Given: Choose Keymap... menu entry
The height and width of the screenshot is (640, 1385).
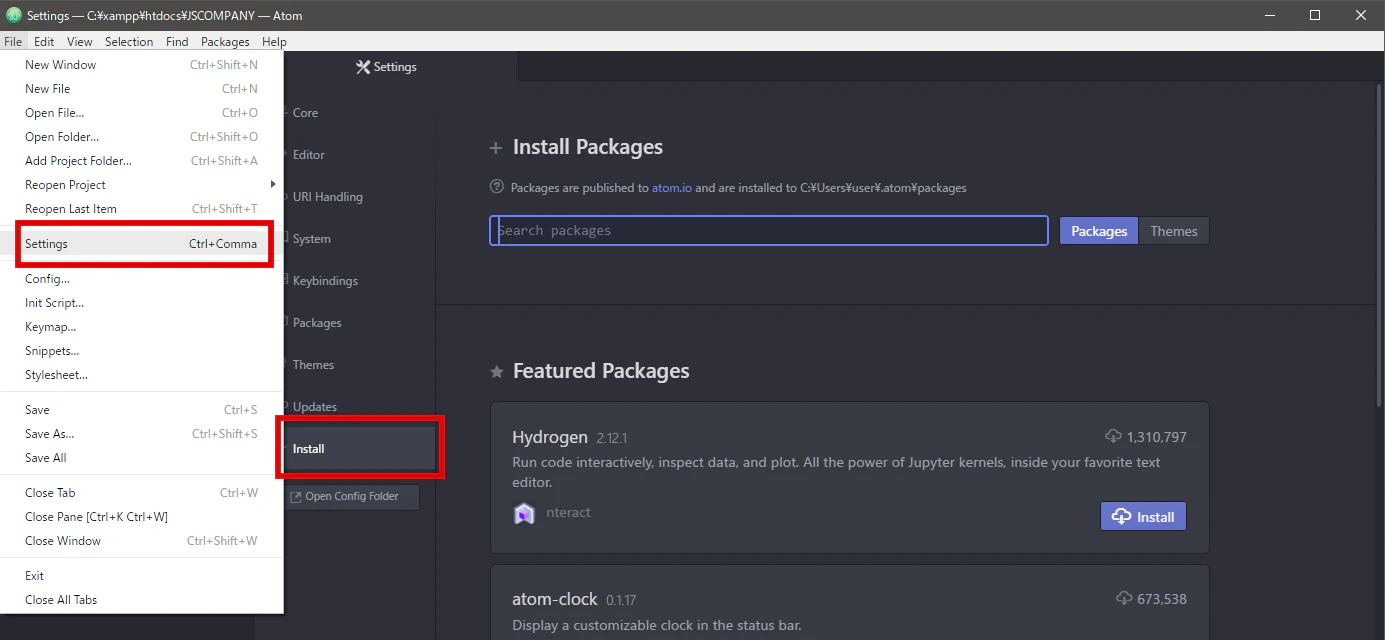Looking at the screenshot, I should (x=142, y=327).
